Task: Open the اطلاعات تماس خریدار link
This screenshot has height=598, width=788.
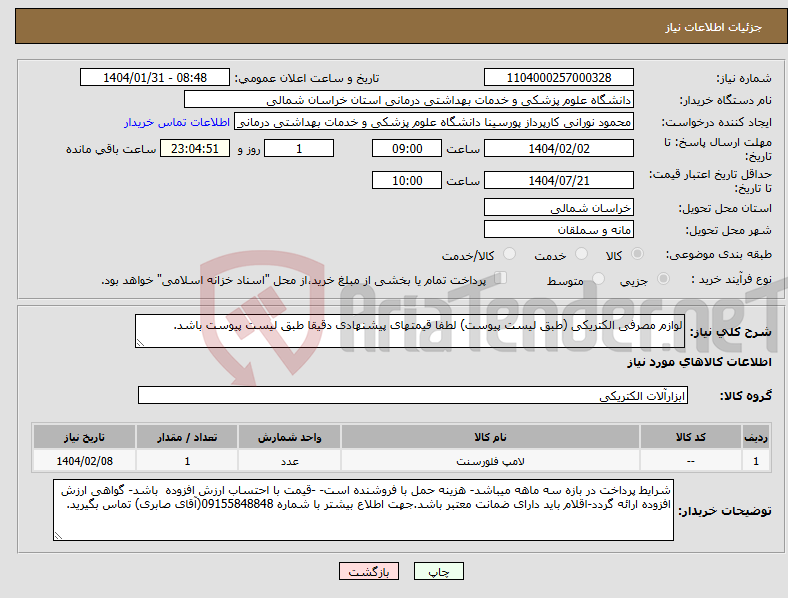Action: click(x=177, y=122)
